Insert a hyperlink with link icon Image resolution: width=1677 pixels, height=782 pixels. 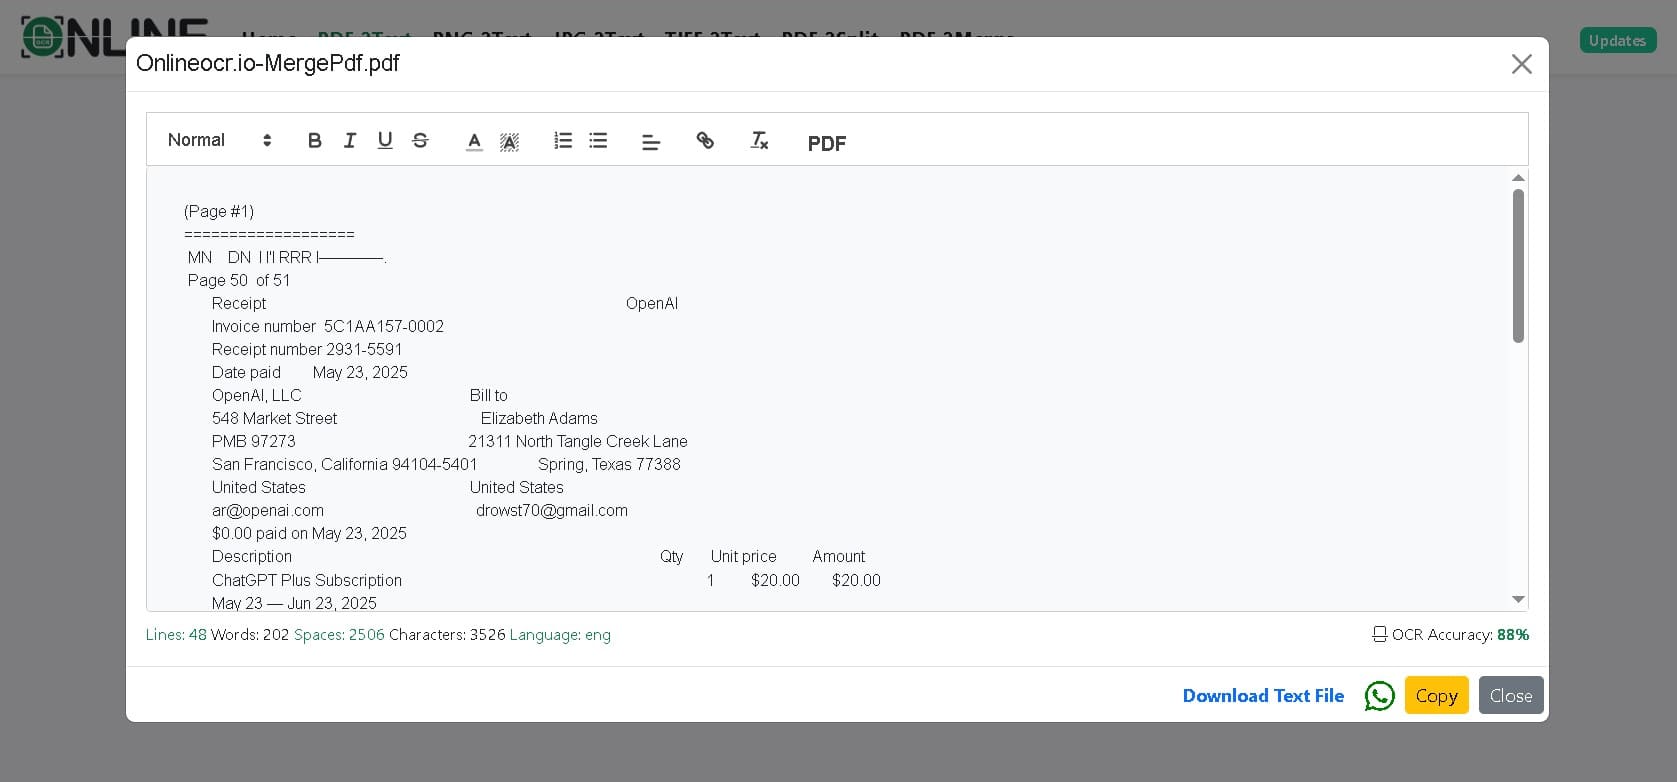(x=705, y=140)
